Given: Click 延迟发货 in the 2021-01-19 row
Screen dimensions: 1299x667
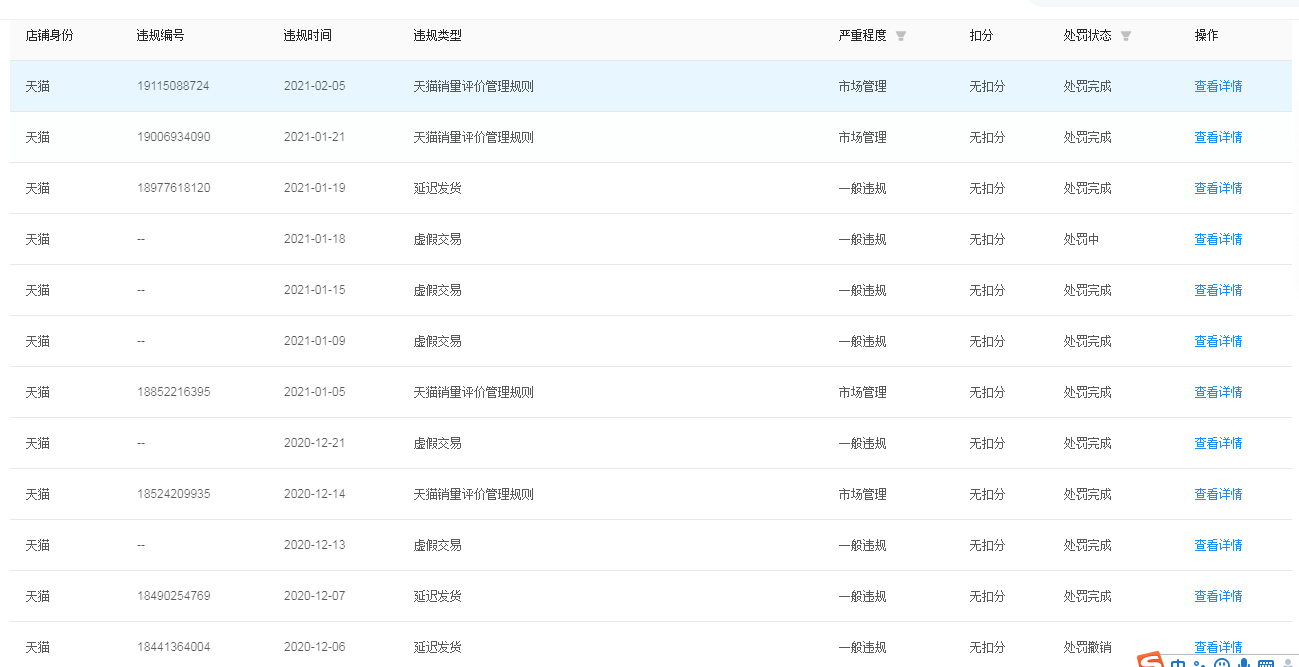Looking at the screenshot, I should tap(437, 188).
